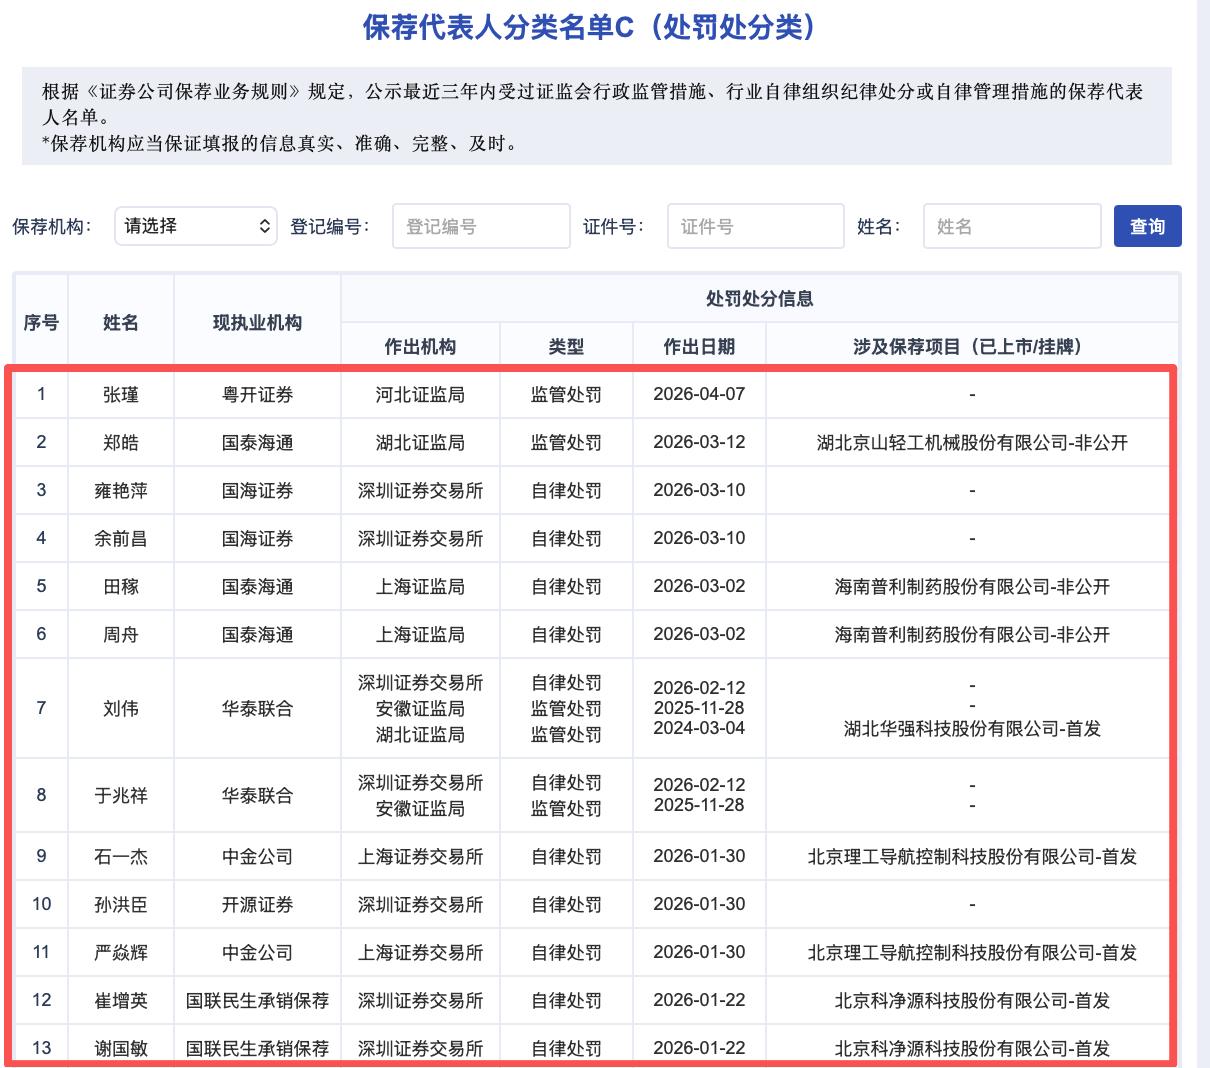Click date 2026-01-30 in 孙洪臣's row
The width and height of the screenshot is (1210, 1068).
699,904
